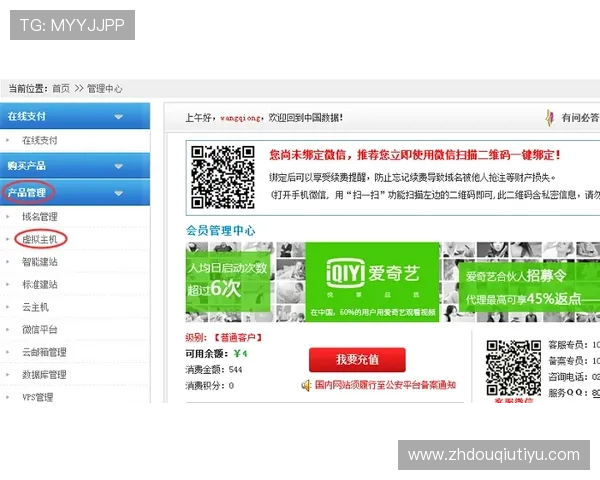Collapse the 产品管理 section arrow
The image size is (600, 480).
[119, 193]
